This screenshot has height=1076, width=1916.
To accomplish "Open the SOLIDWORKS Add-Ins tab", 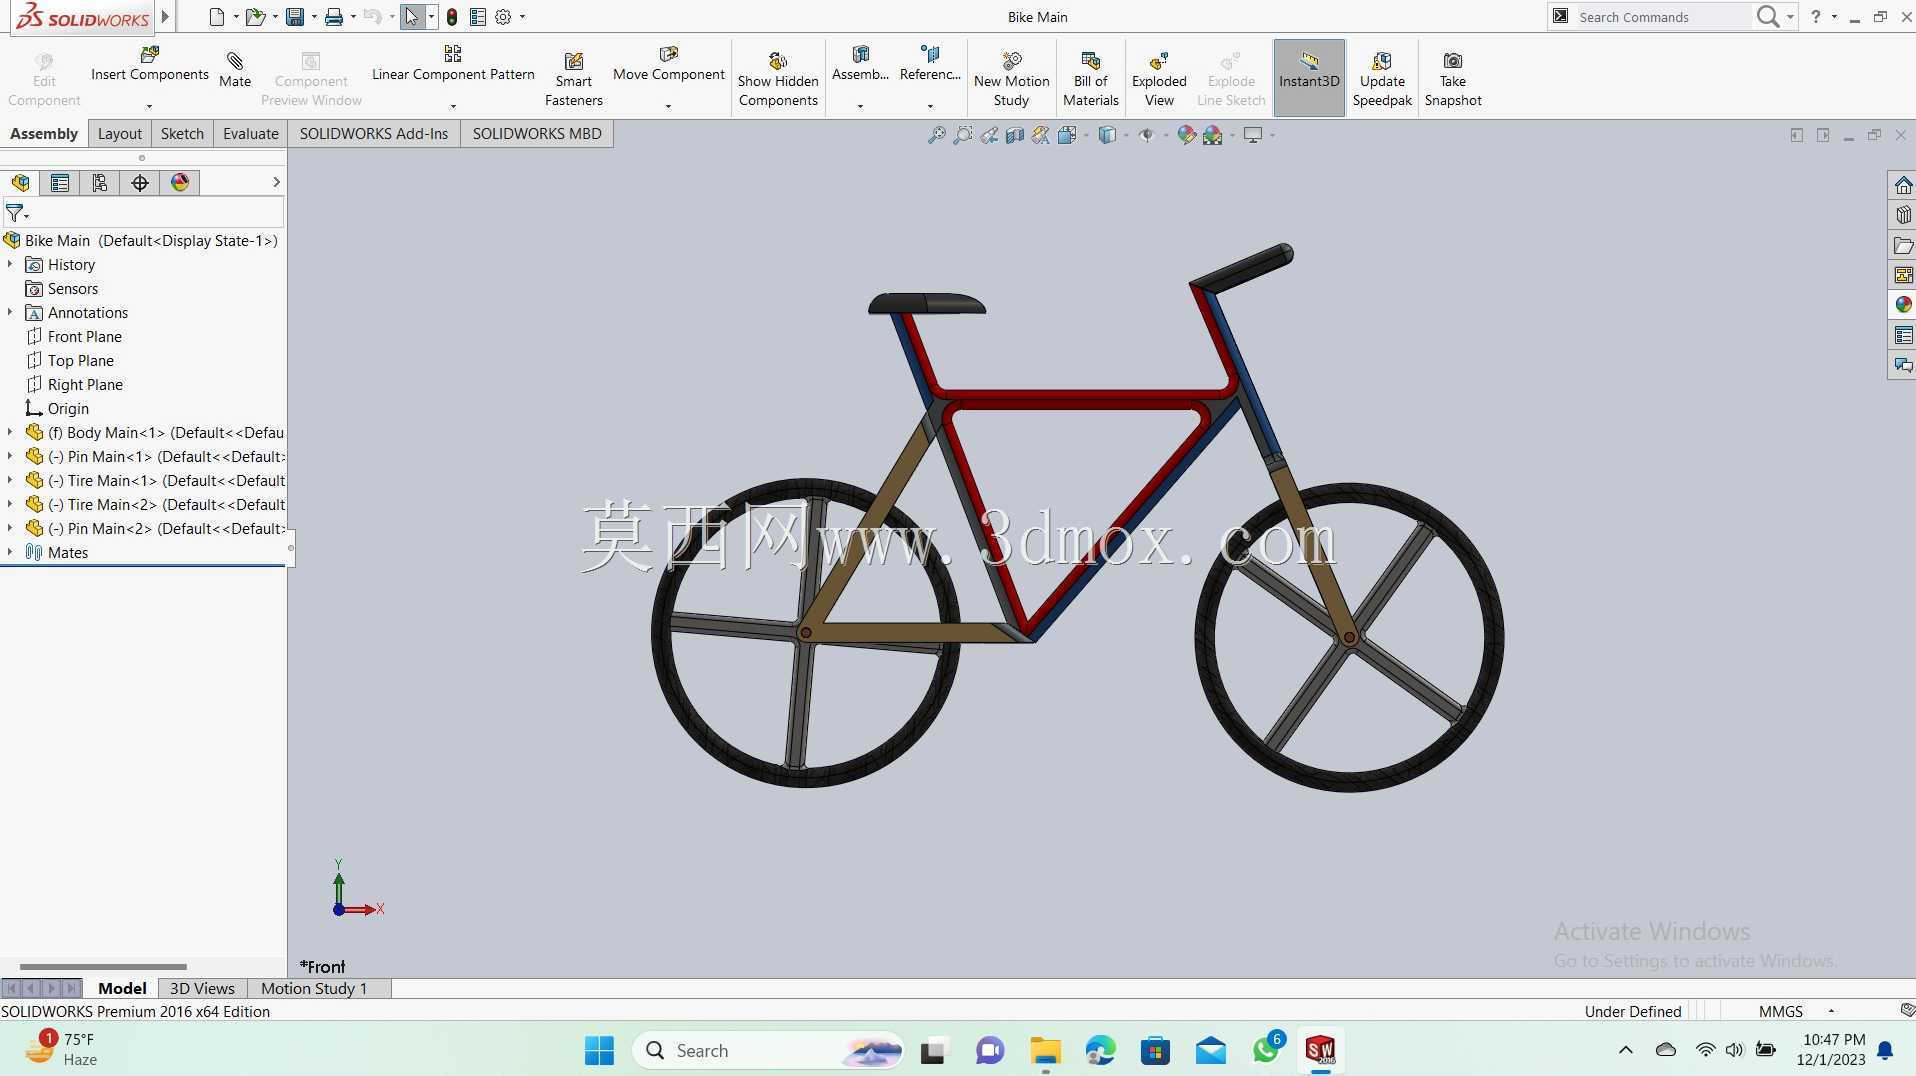I will click(374, 133).
